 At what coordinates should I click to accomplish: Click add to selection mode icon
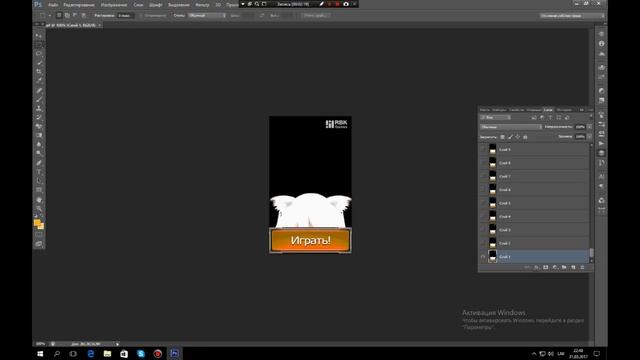67,16
